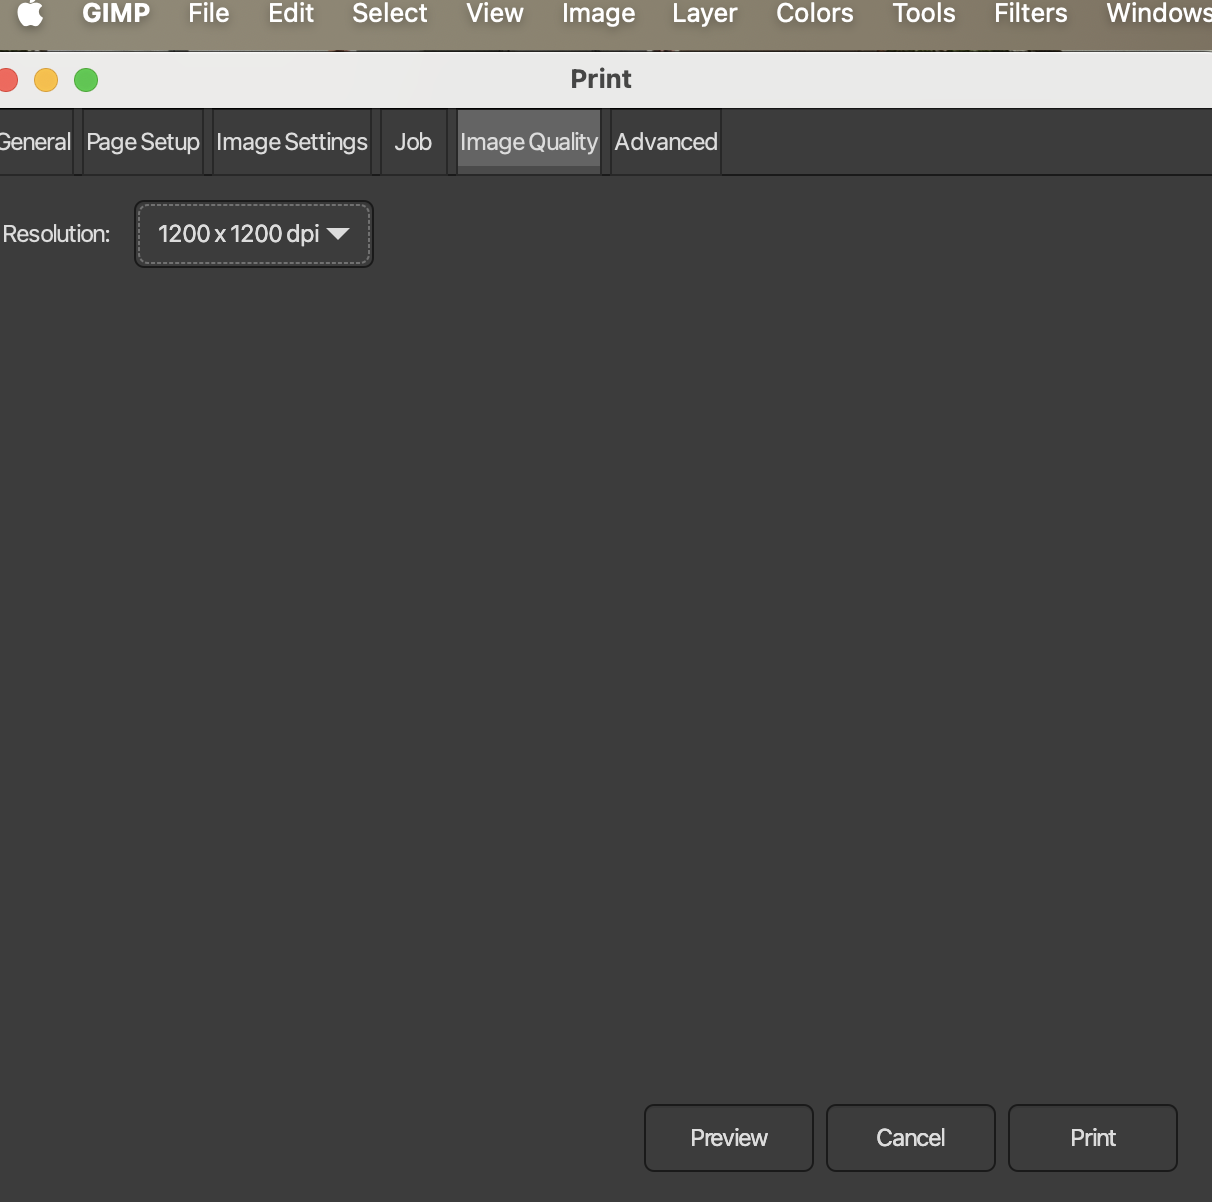
Task: Click the Print button
Action: coord(1093,1138)
